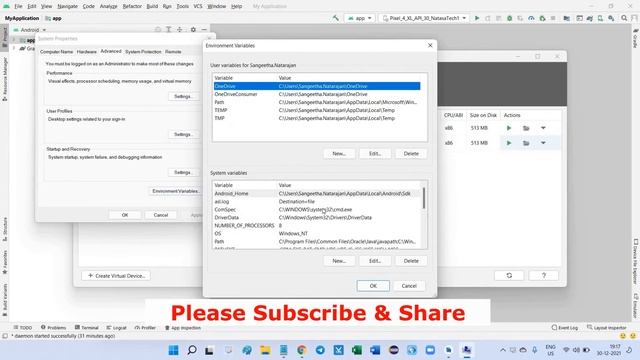Image resolution: width=640 pixels, height=360 pixels.
Task: Click the Make Project hammer icon
Action: [336, 18]
